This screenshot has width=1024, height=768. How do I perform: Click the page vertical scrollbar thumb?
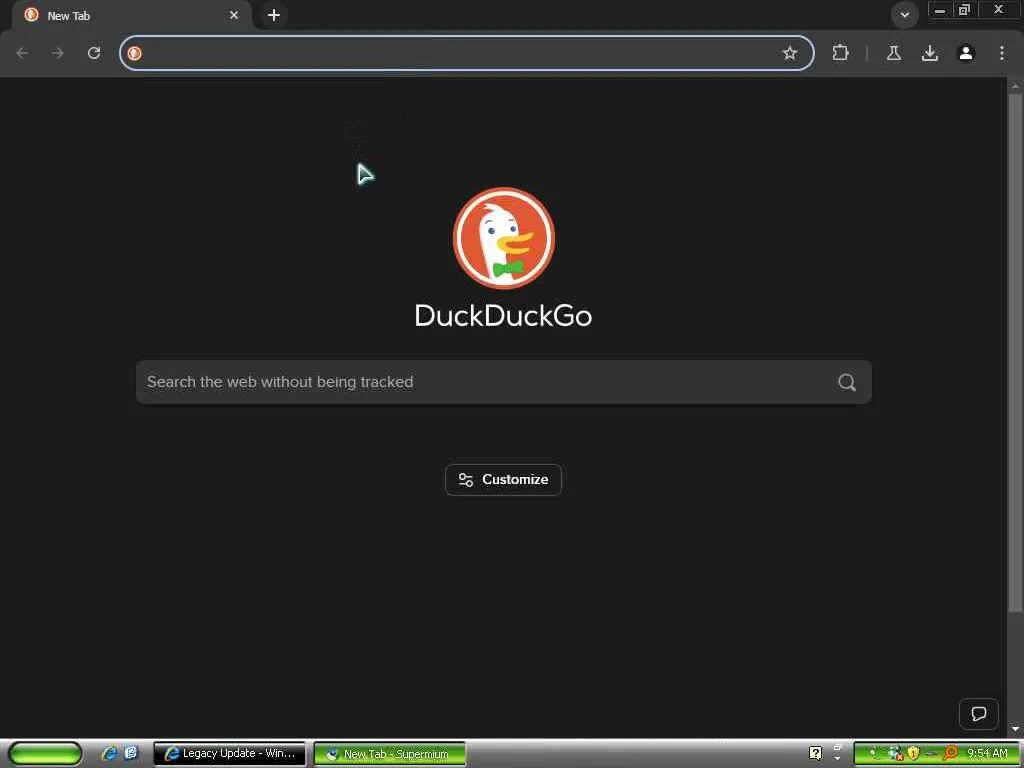click(1015, 353)
